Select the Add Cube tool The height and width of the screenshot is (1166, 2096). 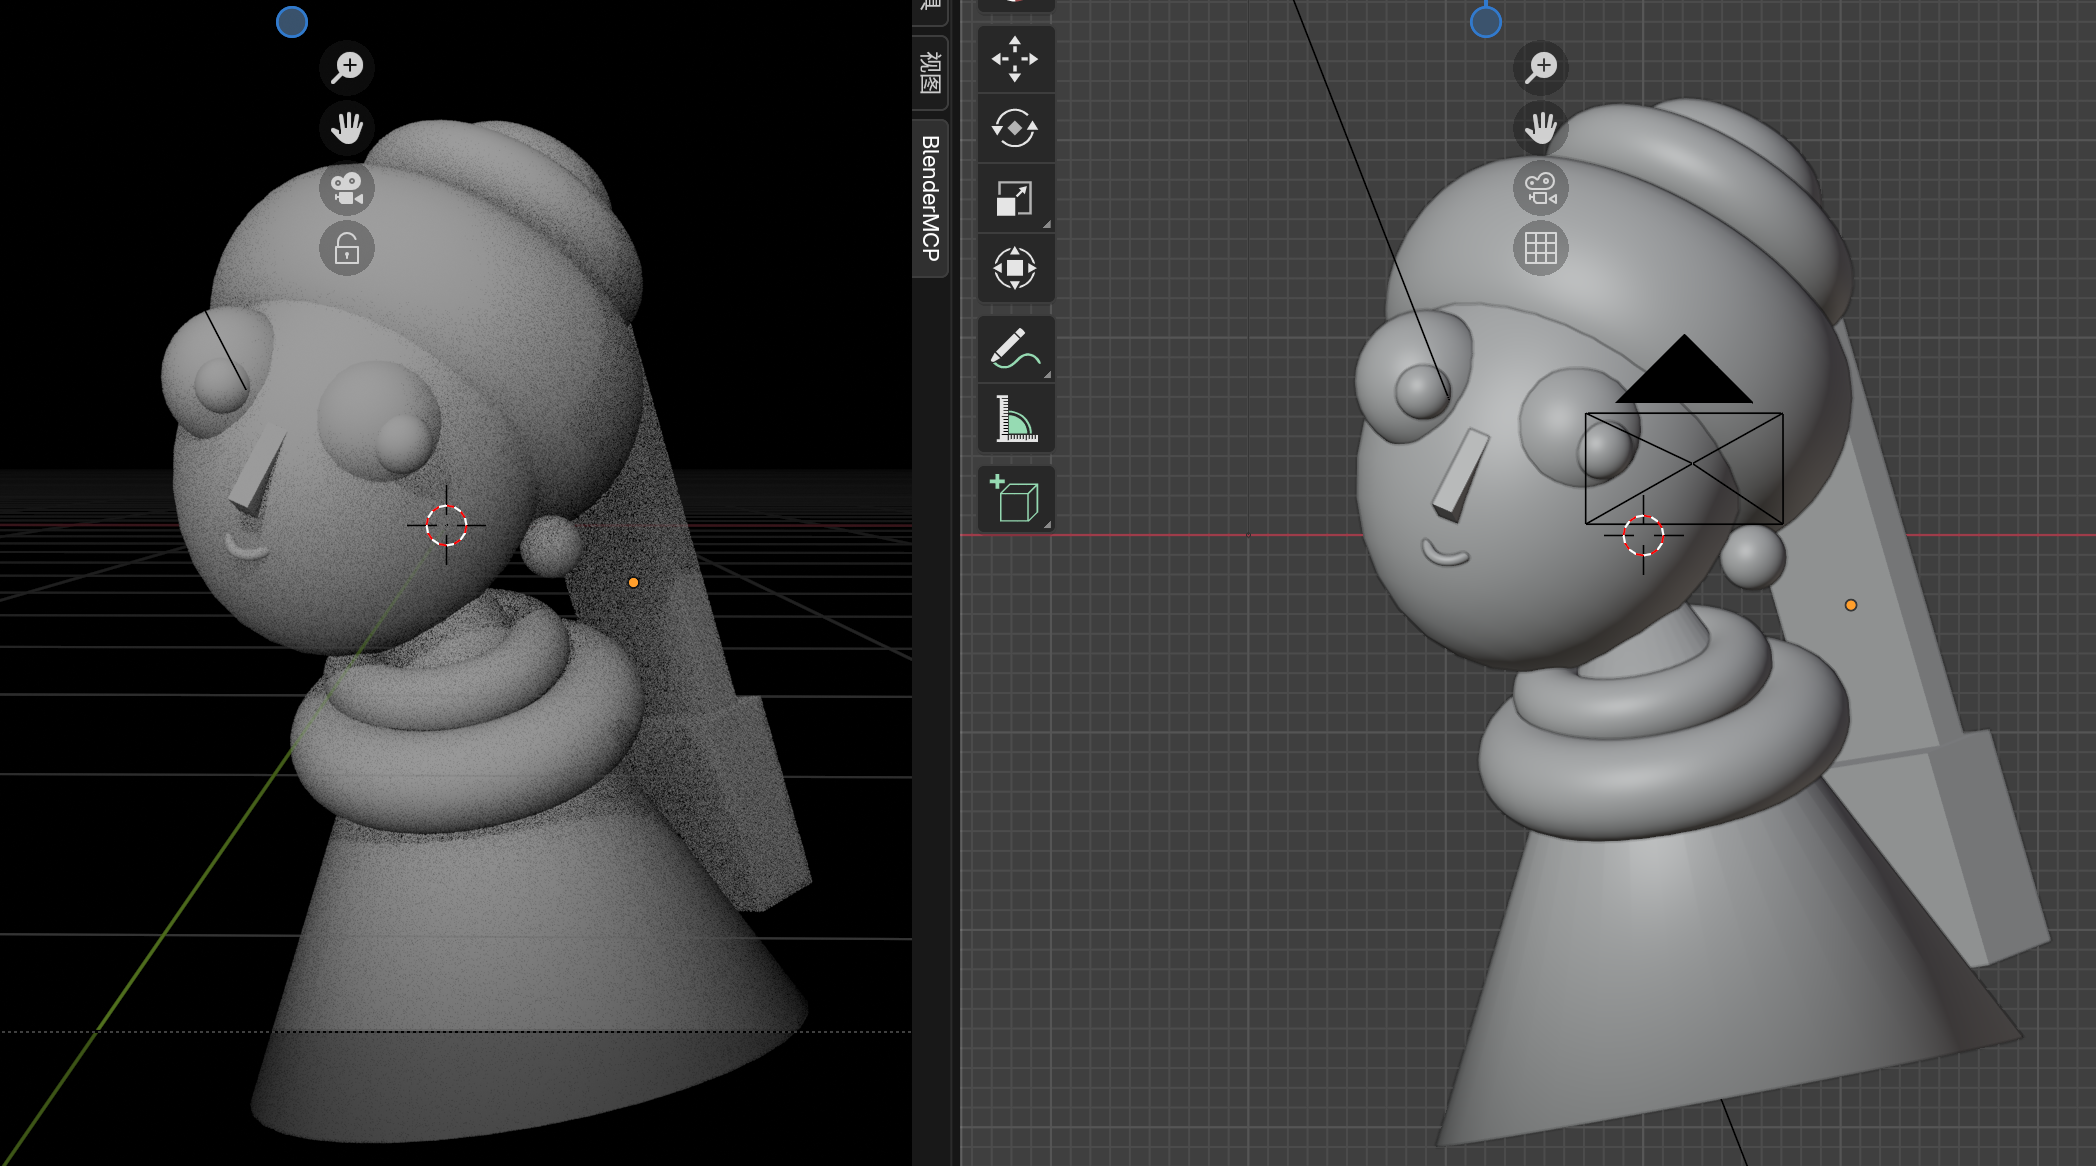point(1014,497)
